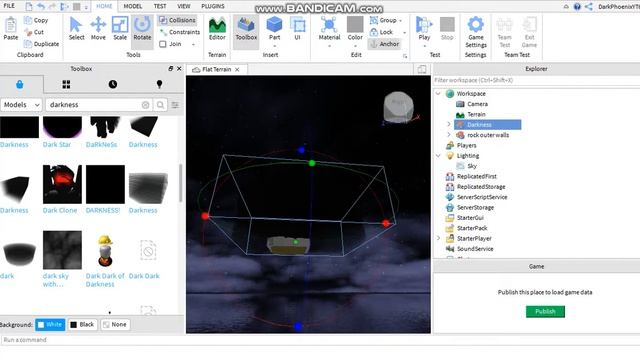Select the Dark Star model thumbnail
Viewport: 640px width, 360px height.
coord(62,127)
